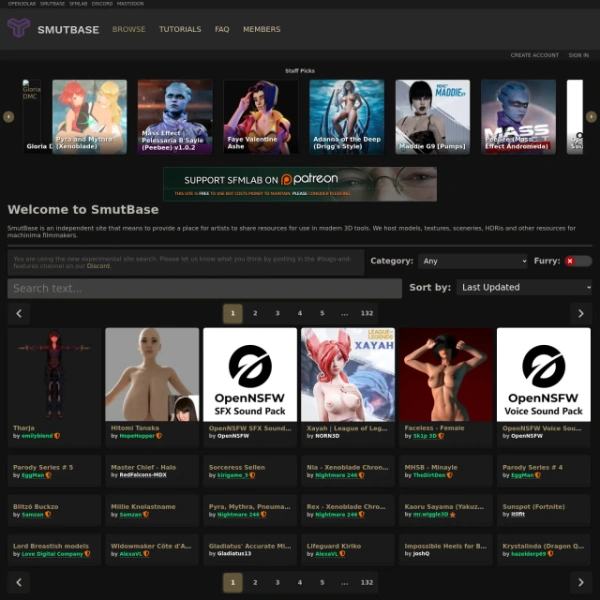Open Faye Valentine Ashe staff pick

(261, 117)
